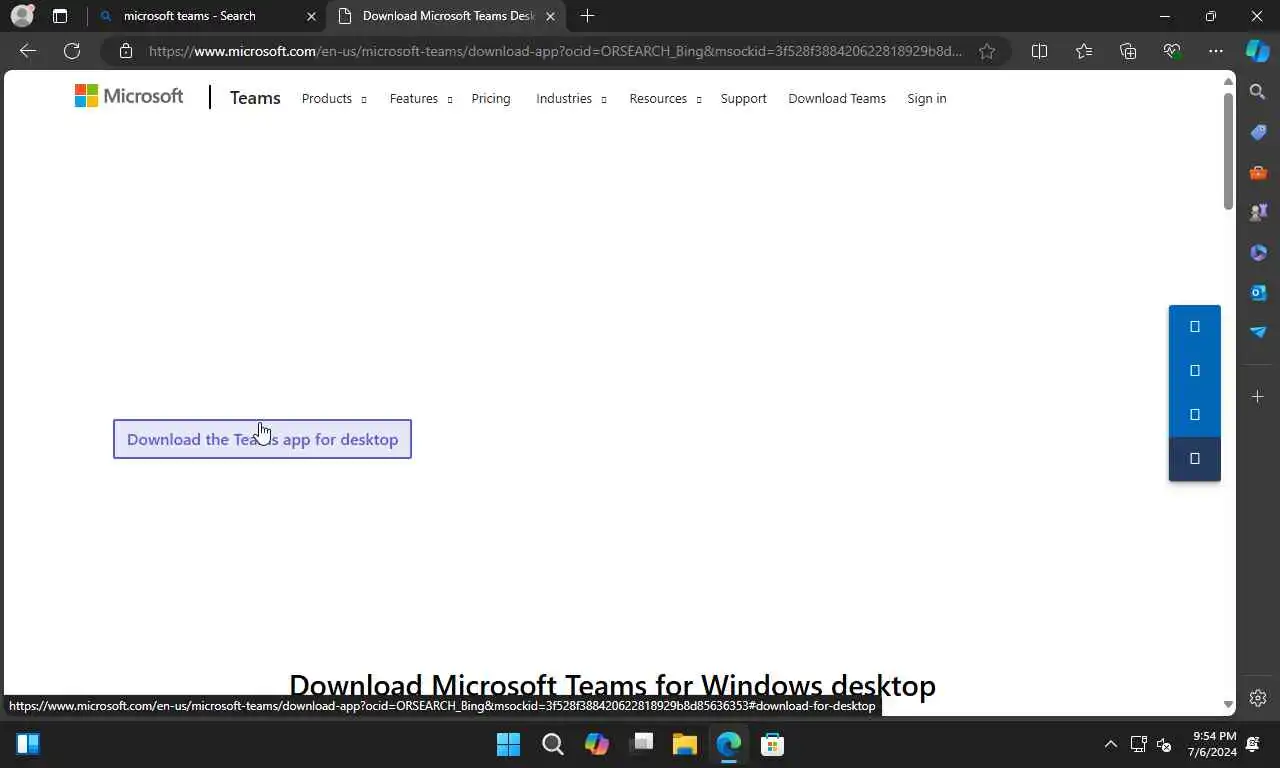View site information lock icon

[125, 51]
